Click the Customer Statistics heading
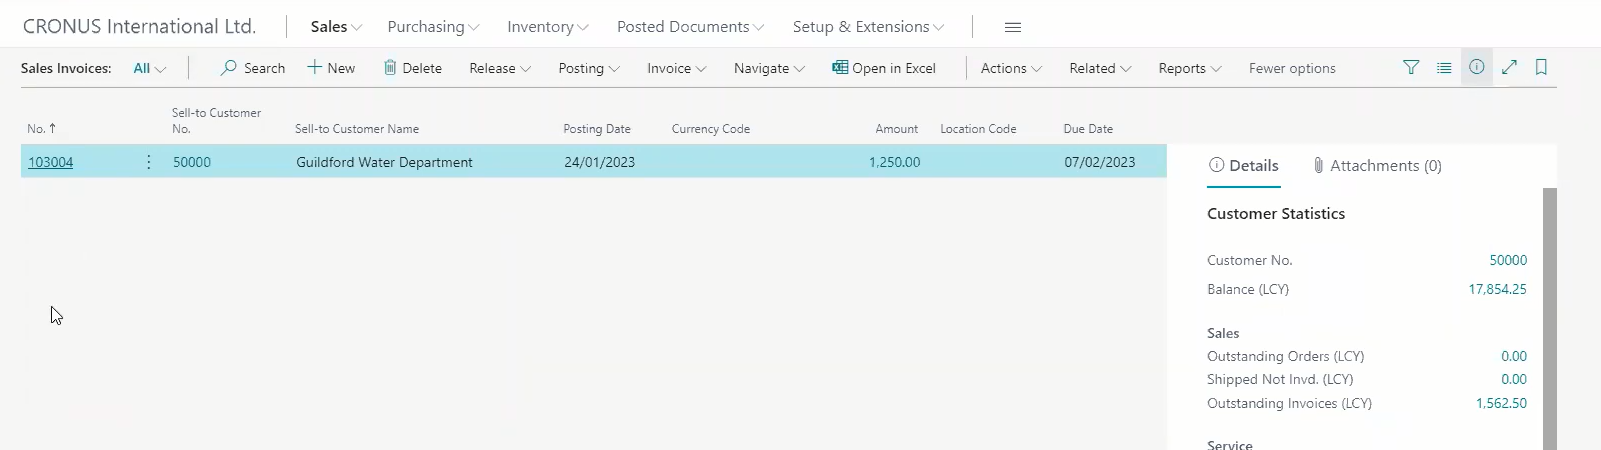 pos(1275,213)
